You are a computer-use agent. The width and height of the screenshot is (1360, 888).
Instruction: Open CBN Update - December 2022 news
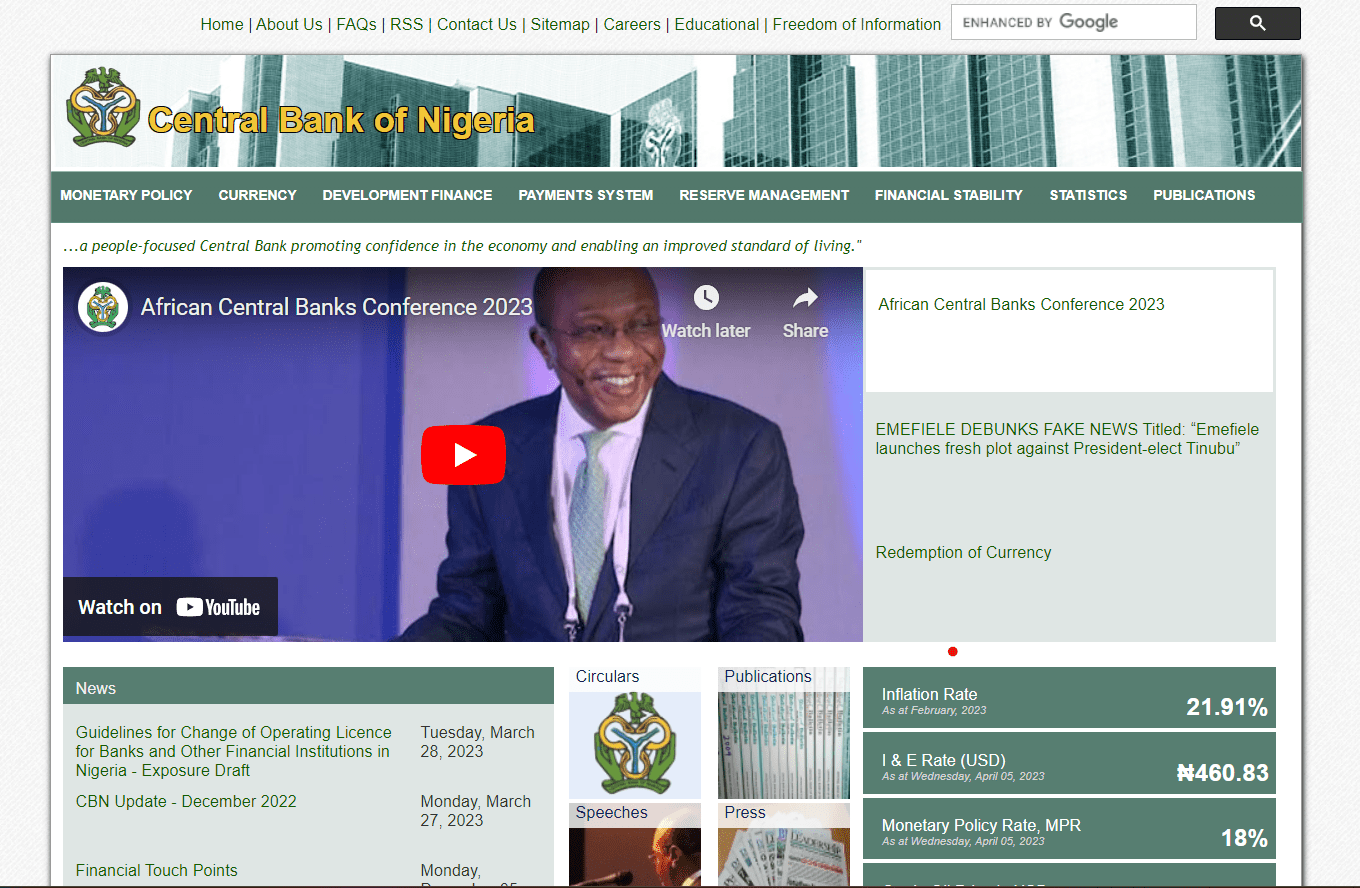pos(186,801)
